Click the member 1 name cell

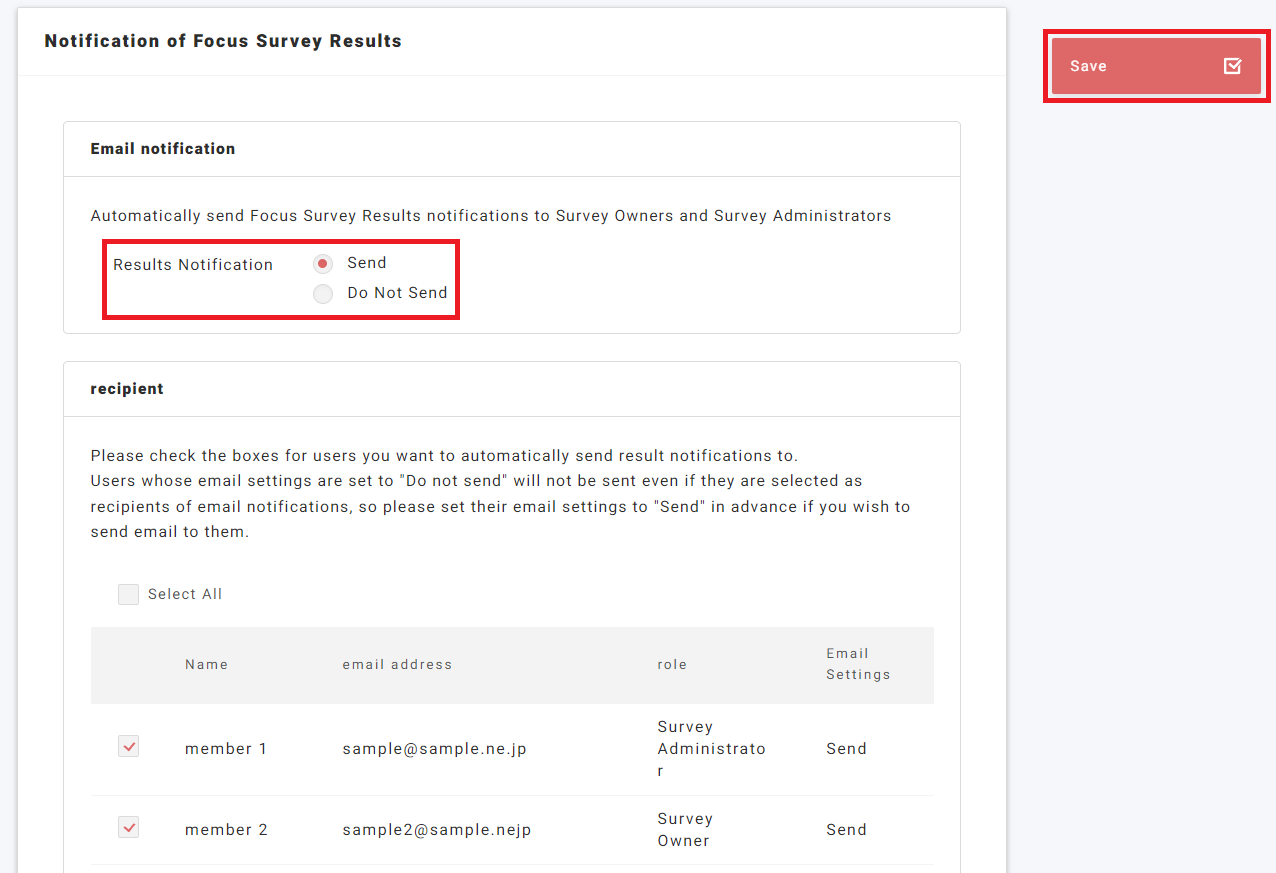point(226,749)
